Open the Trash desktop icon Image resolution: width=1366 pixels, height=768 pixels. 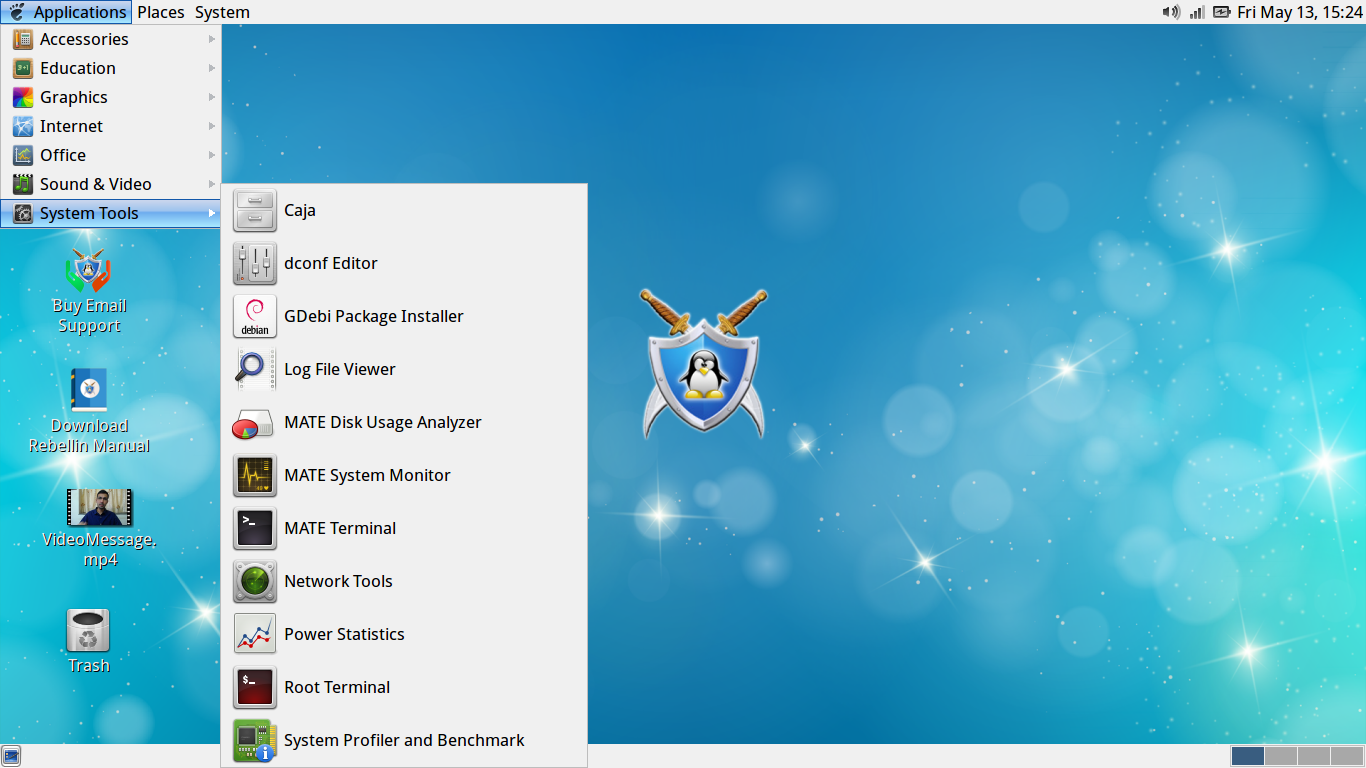click(x=88, y=631)
